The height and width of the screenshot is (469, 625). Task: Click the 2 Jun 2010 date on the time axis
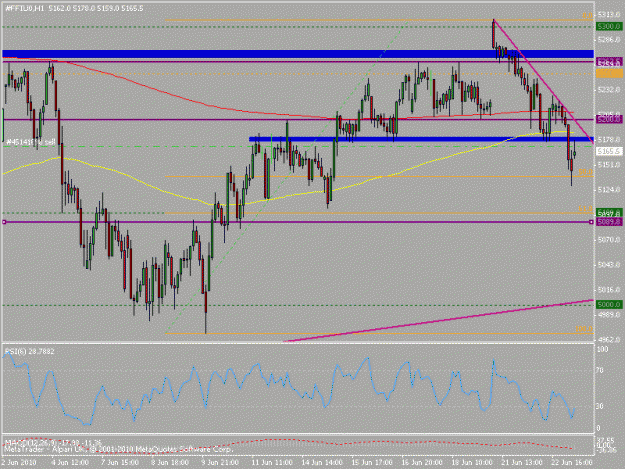[19, 463]
